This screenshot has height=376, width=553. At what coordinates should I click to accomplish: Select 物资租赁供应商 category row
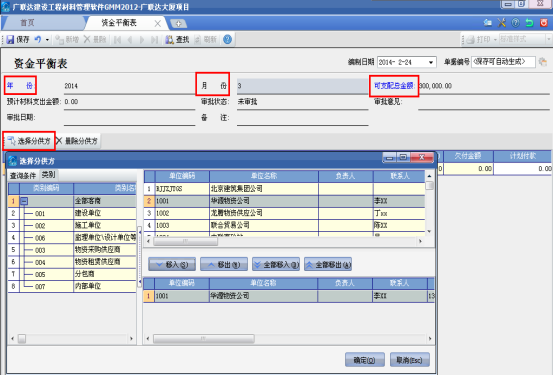[x=72, y=262]
